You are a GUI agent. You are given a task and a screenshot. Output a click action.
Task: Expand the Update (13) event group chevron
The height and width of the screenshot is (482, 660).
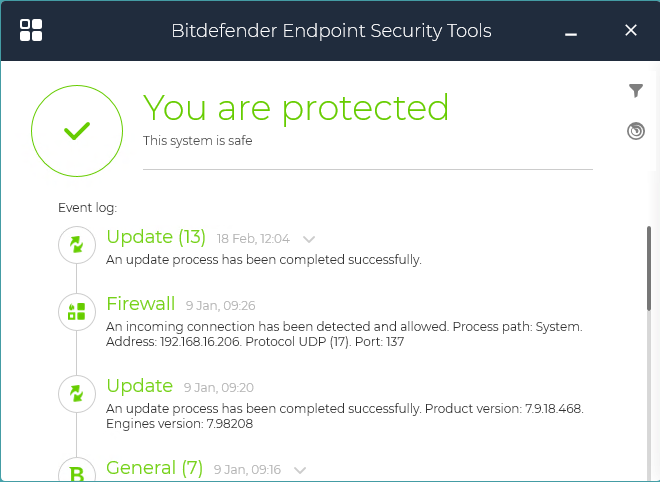[309, 239]
